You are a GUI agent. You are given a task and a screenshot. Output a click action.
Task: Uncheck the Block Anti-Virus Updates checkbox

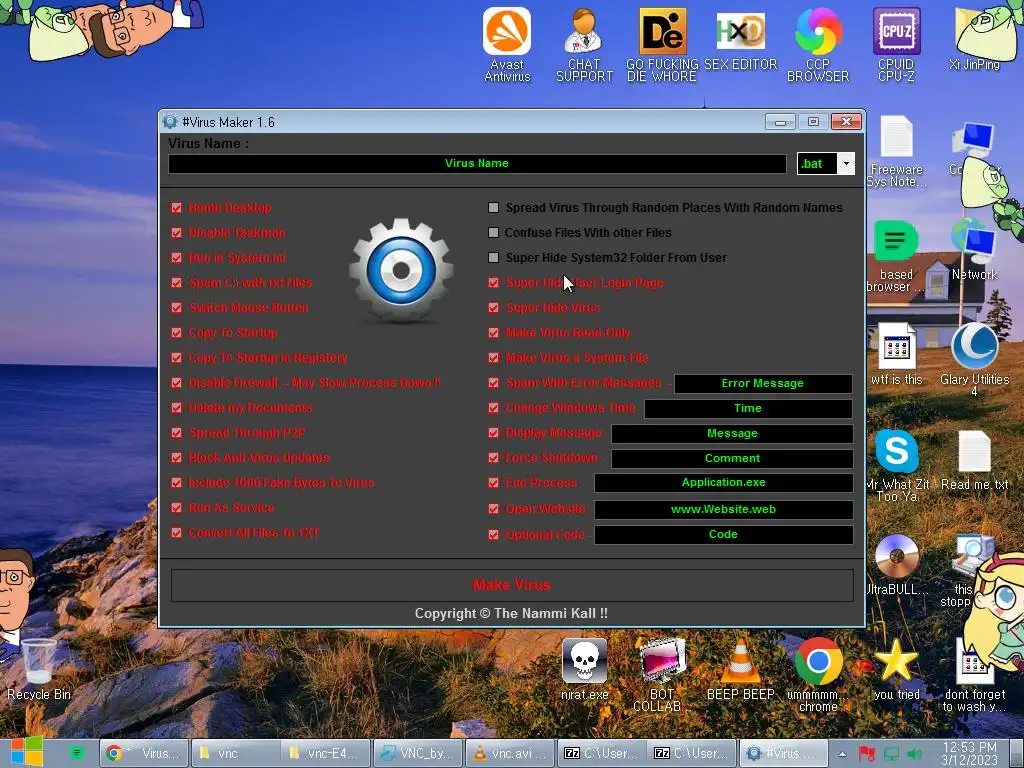pyautogui.click(x=176, y=457)
